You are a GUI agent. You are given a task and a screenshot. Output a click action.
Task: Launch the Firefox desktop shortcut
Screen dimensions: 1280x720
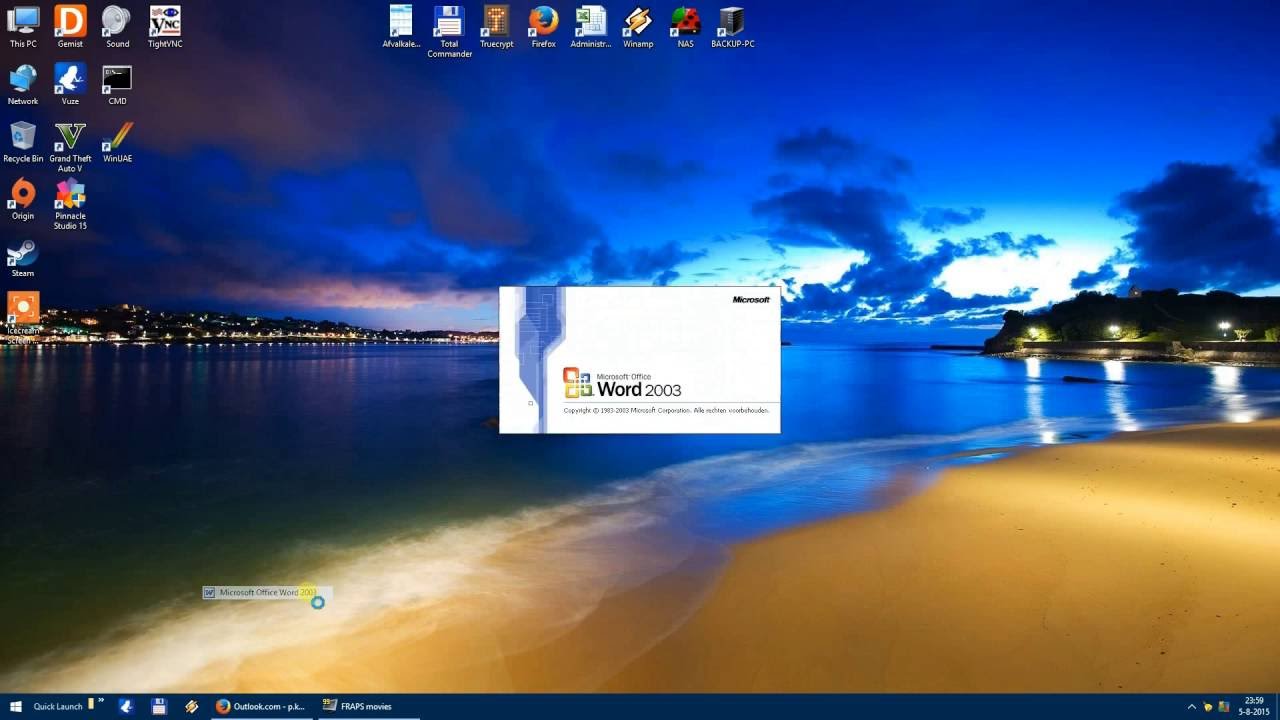pos(543,27)
